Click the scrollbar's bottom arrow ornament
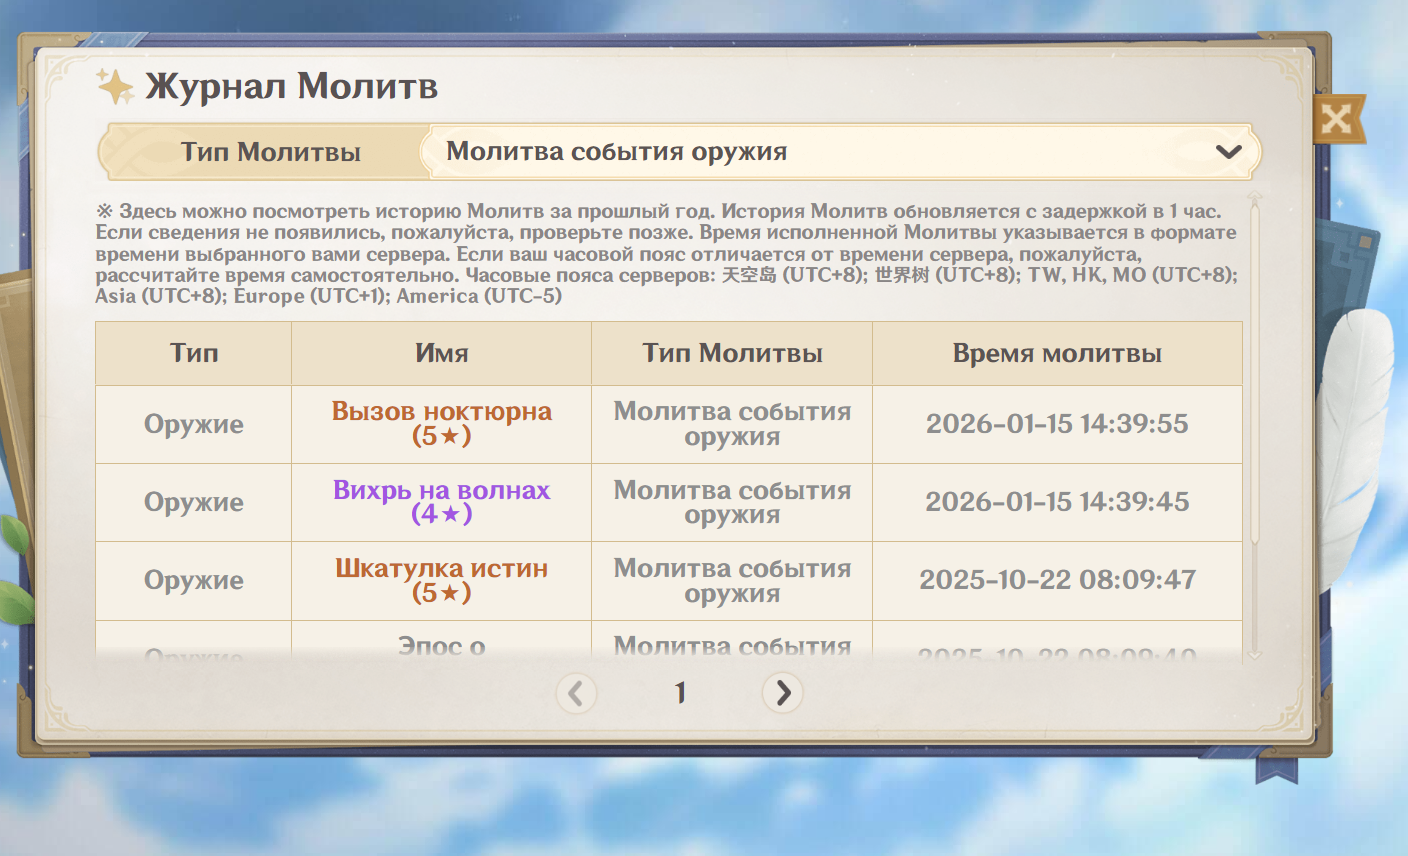The height and width of the screenshot is (856, 1408). 1255,653
